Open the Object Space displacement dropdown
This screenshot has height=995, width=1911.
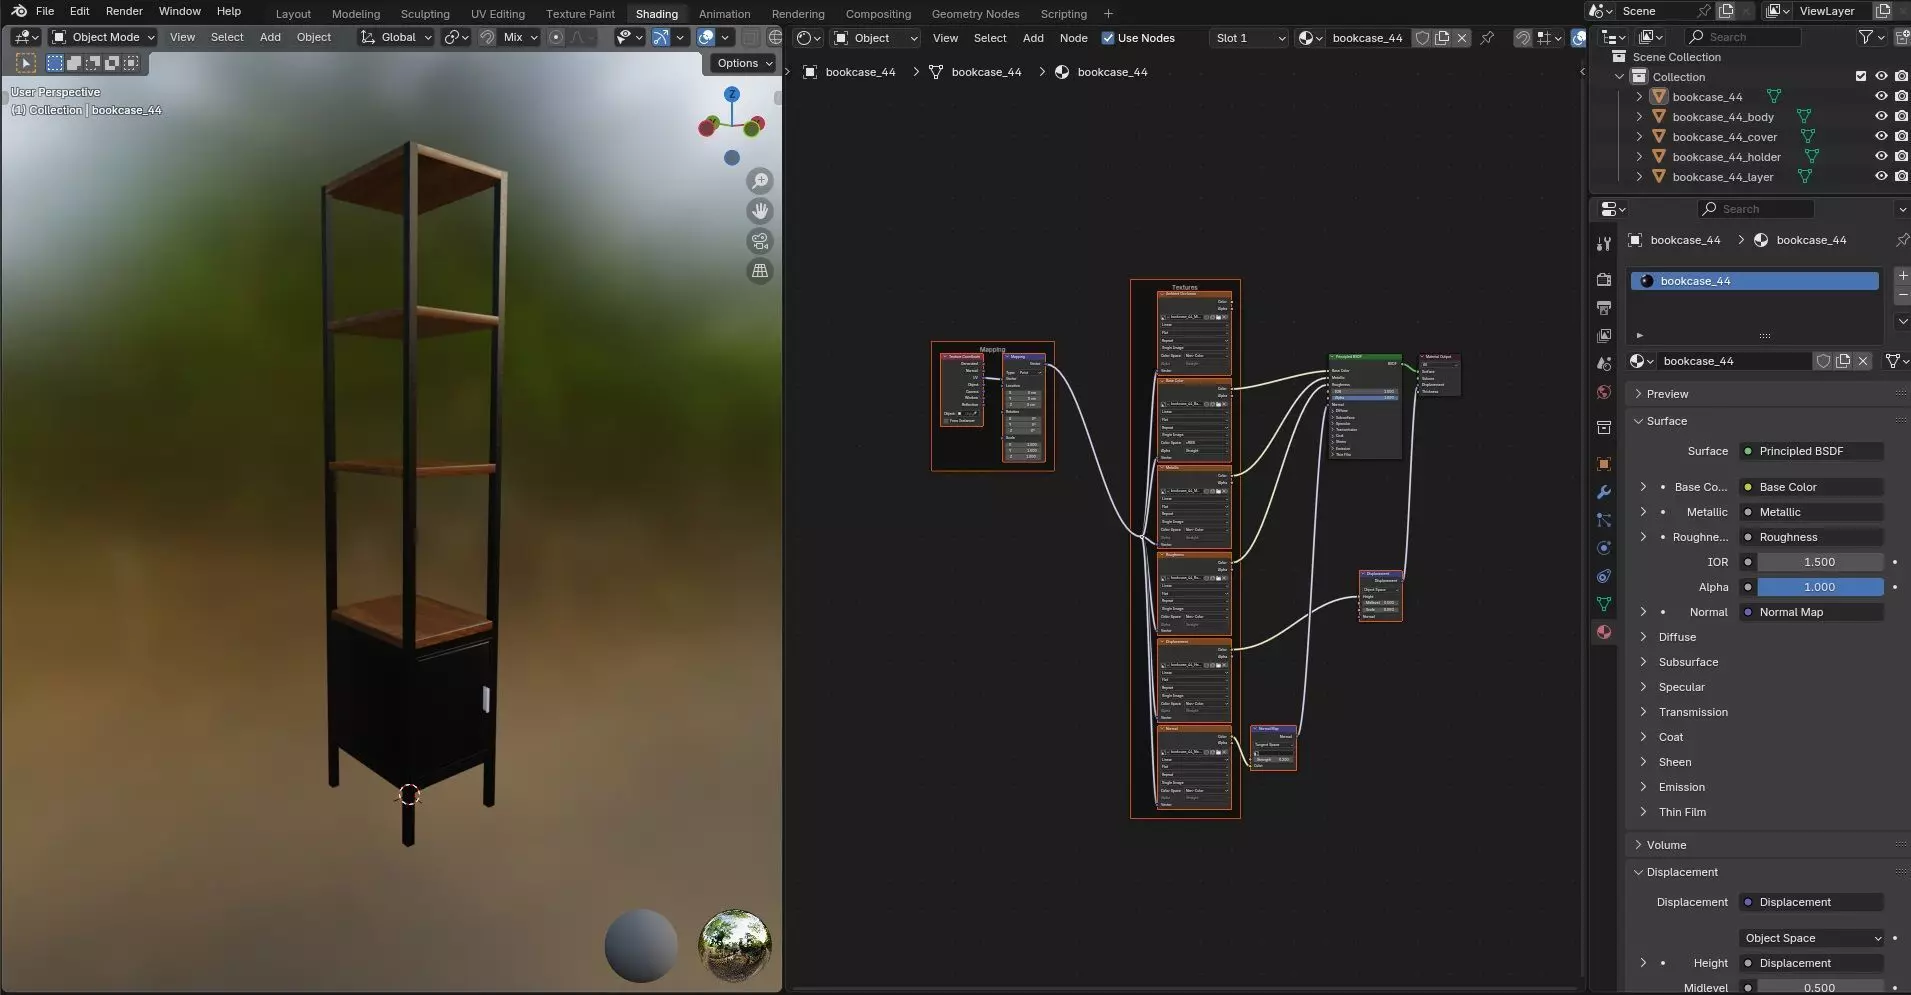1812,938
